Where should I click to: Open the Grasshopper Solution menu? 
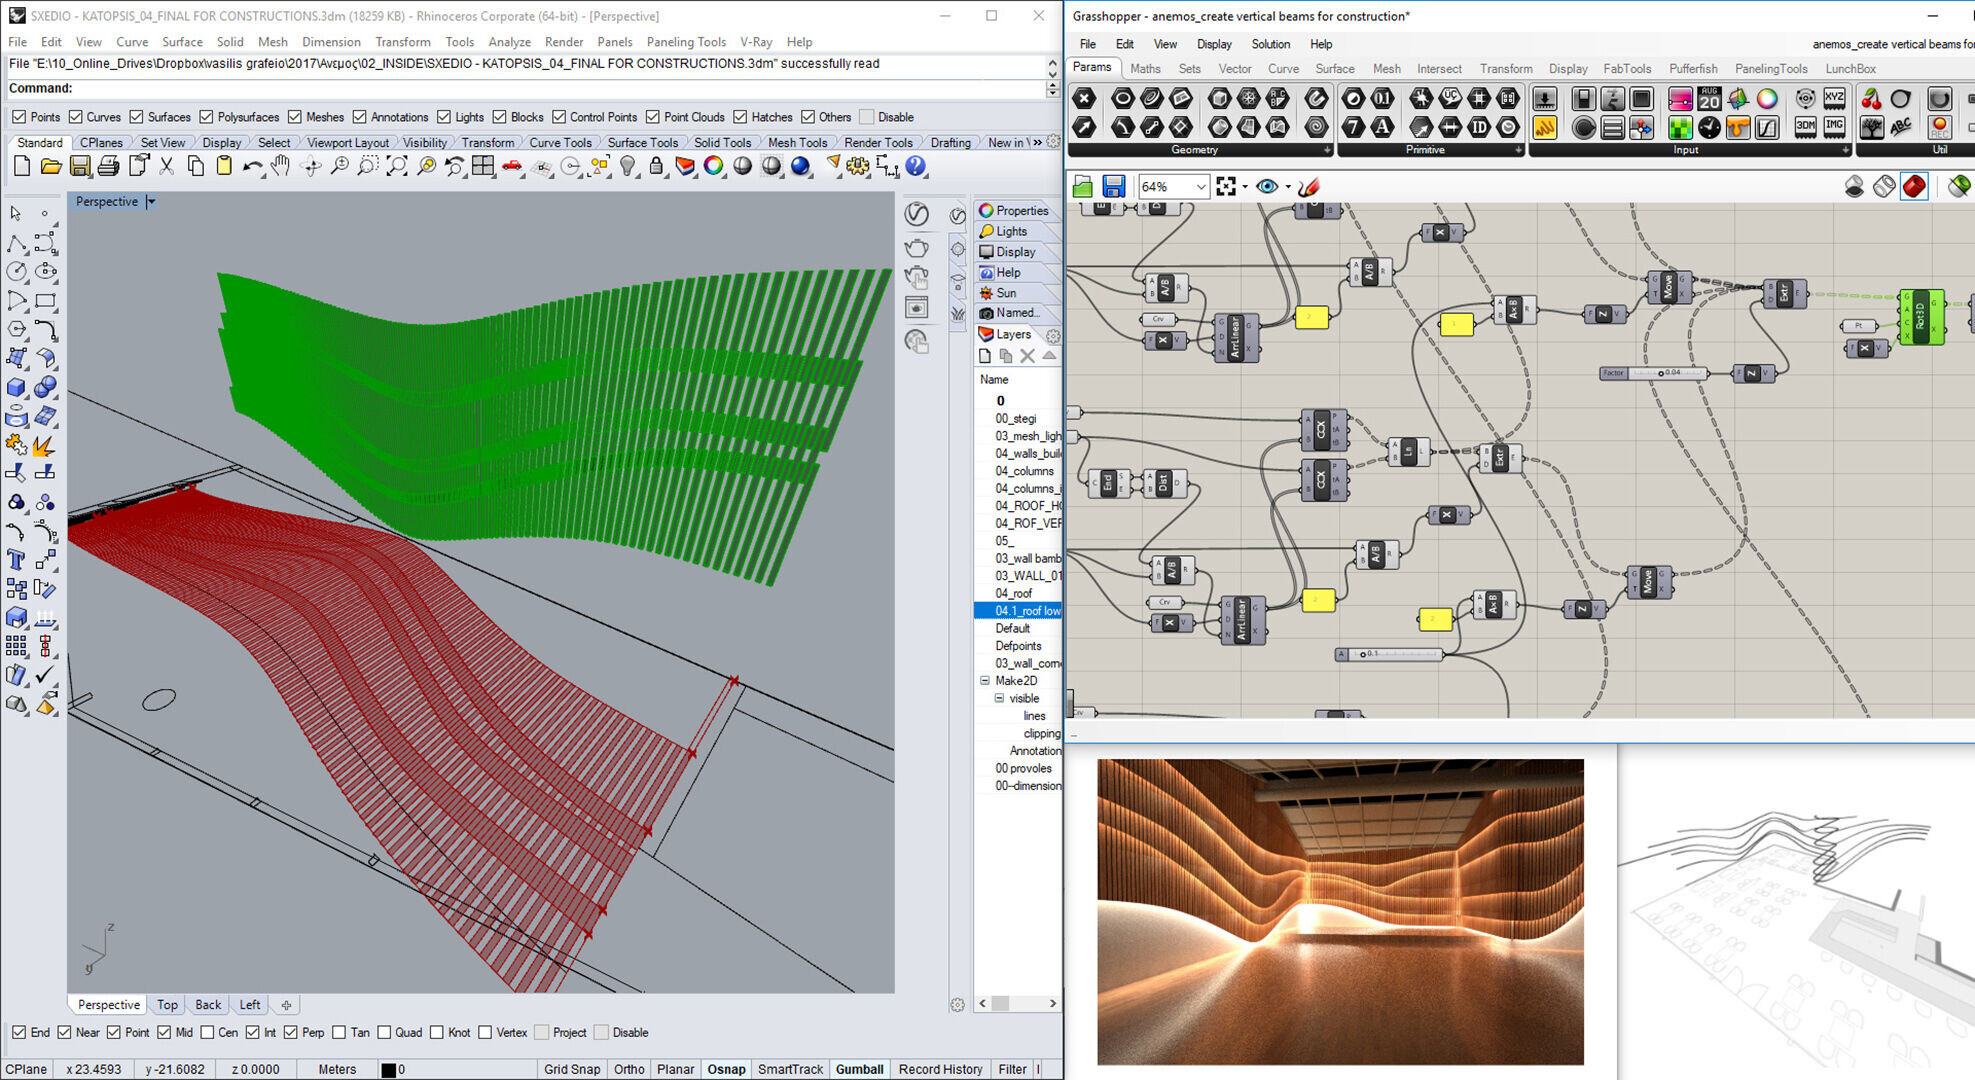(x=1271, y=44)
